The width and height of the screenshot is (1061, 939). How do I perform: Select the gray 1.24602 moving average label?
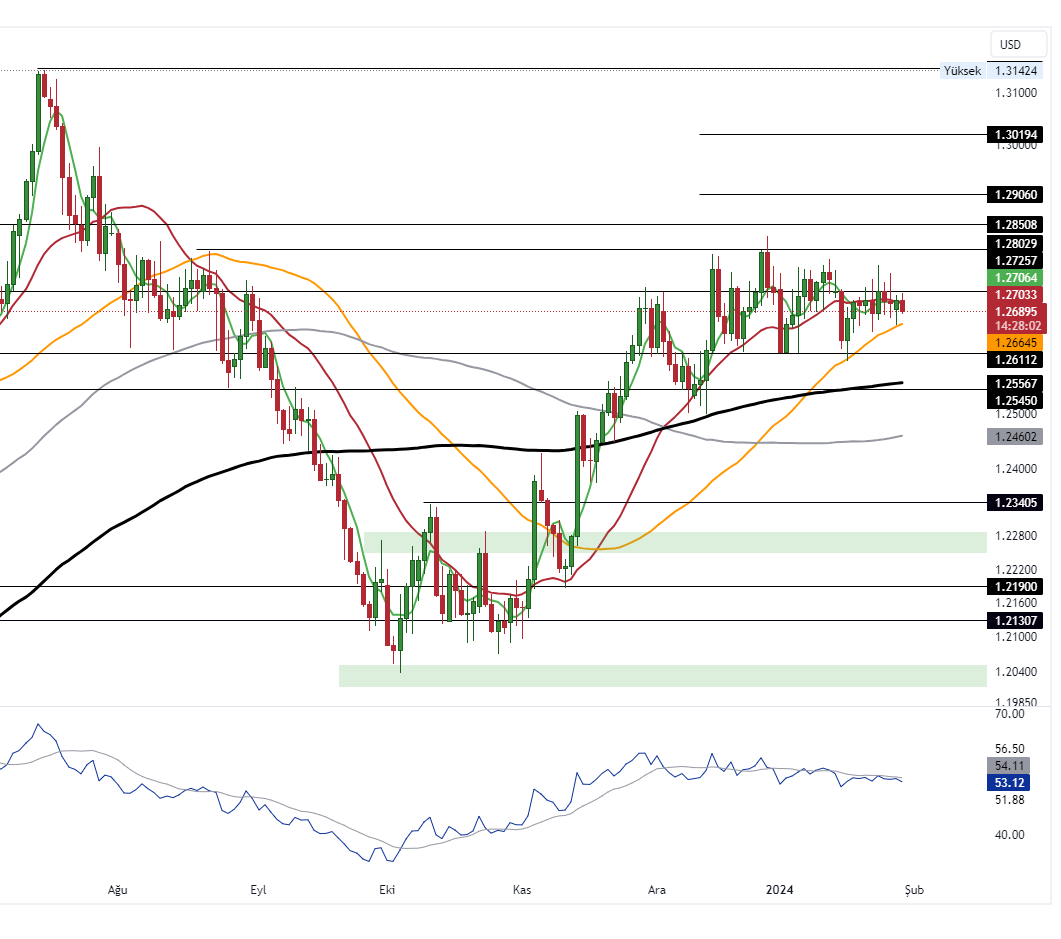click(1013, 435)
